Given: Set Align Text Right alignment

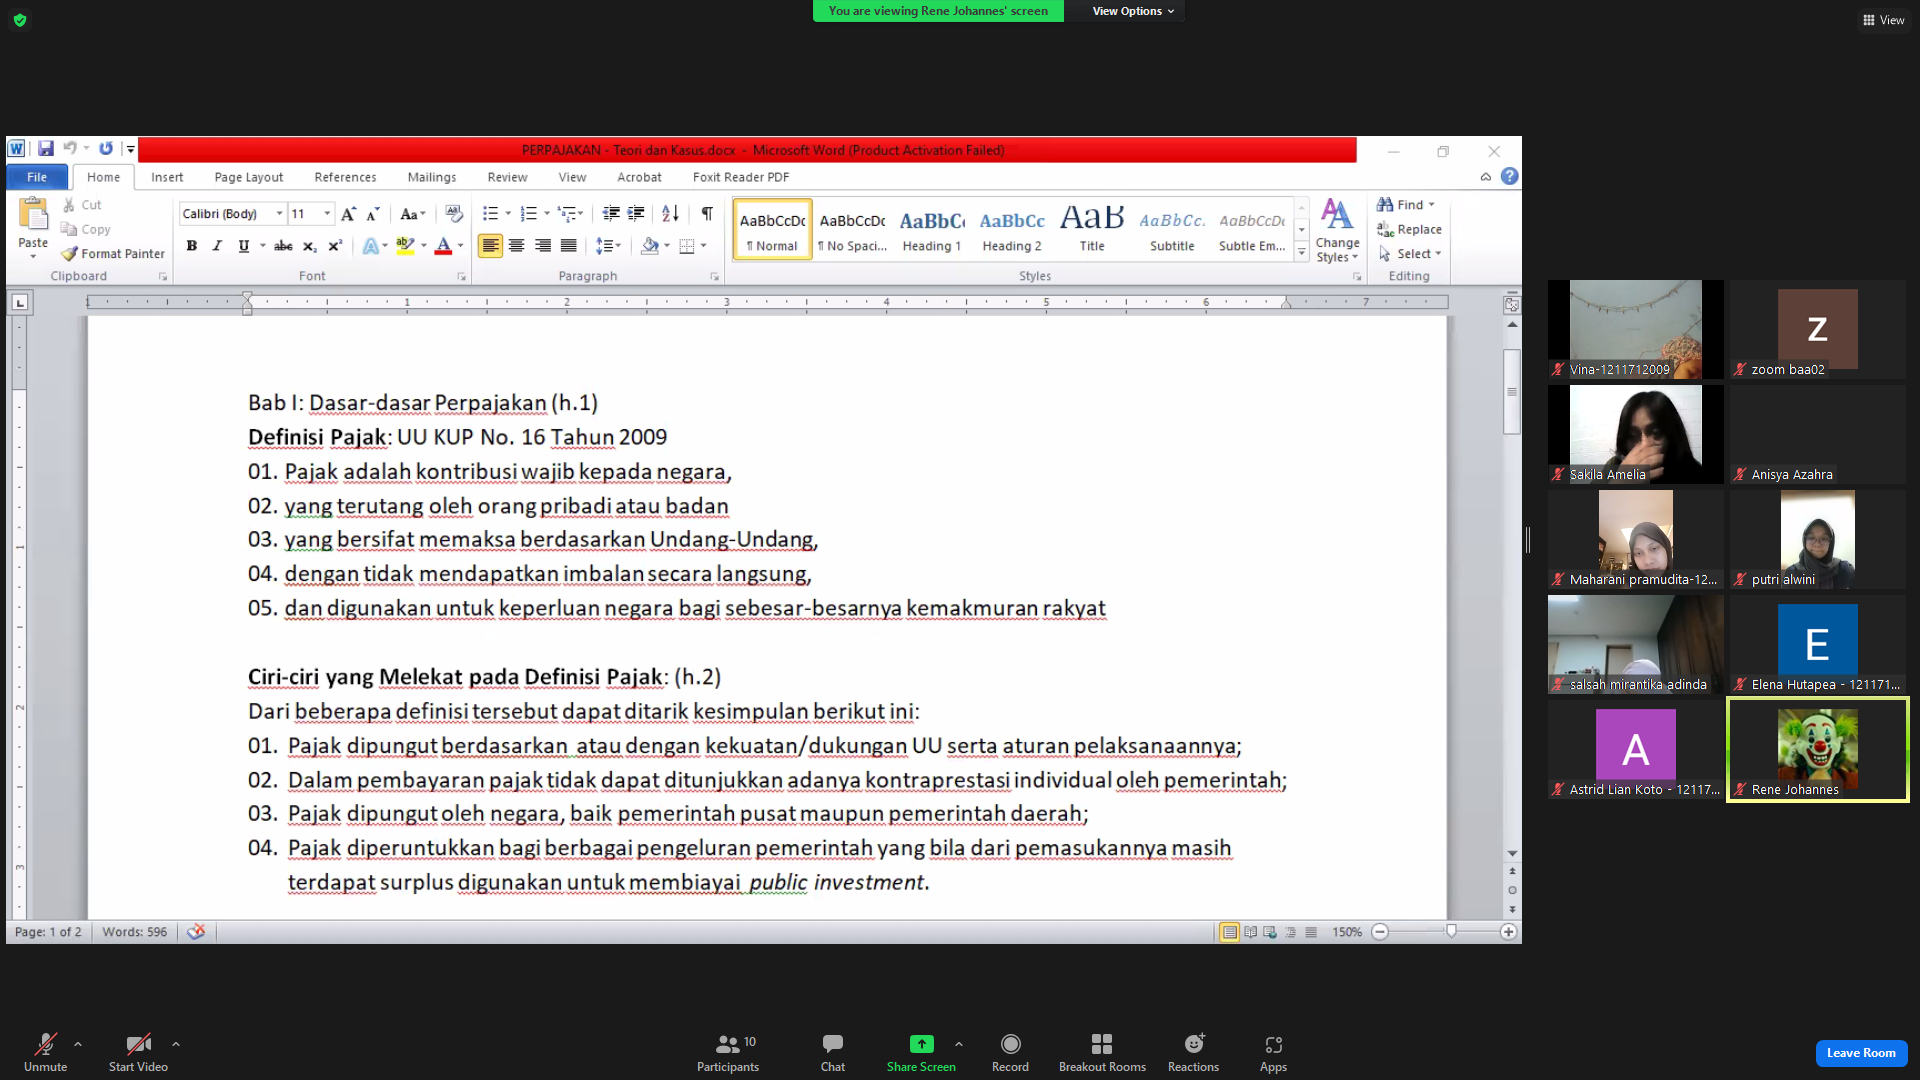Looking at the screenshot, I should pos(542,246).
